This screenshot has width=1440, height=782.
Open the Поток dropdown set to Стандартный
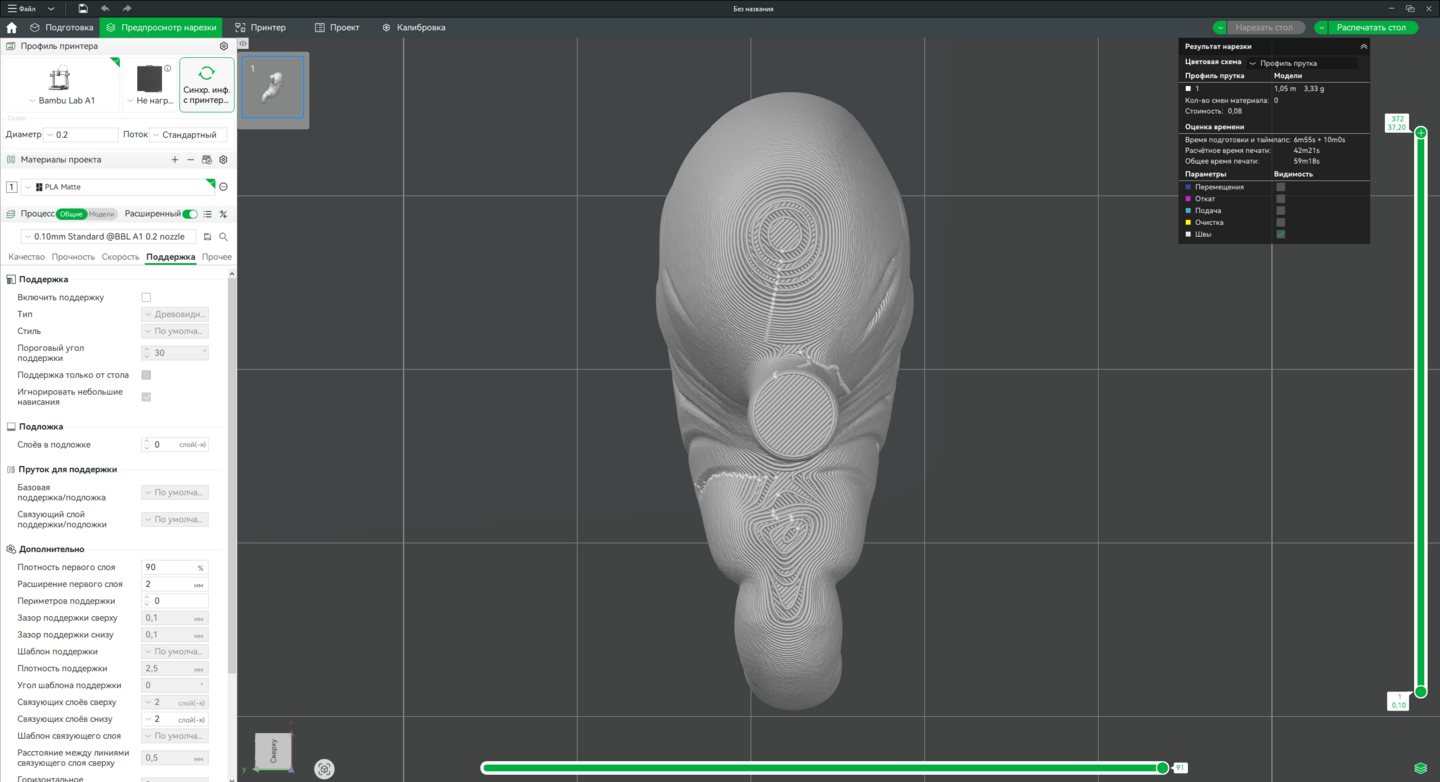(190, 135)
